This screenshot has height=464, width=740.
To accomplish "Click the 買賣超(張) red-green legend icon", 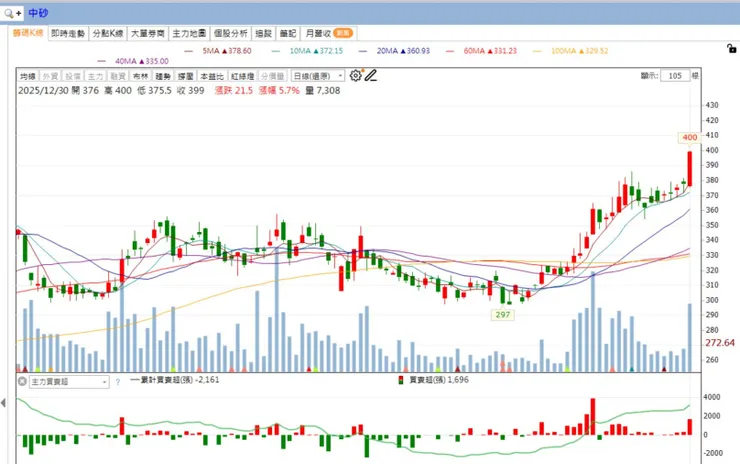I will click(401, 380).
